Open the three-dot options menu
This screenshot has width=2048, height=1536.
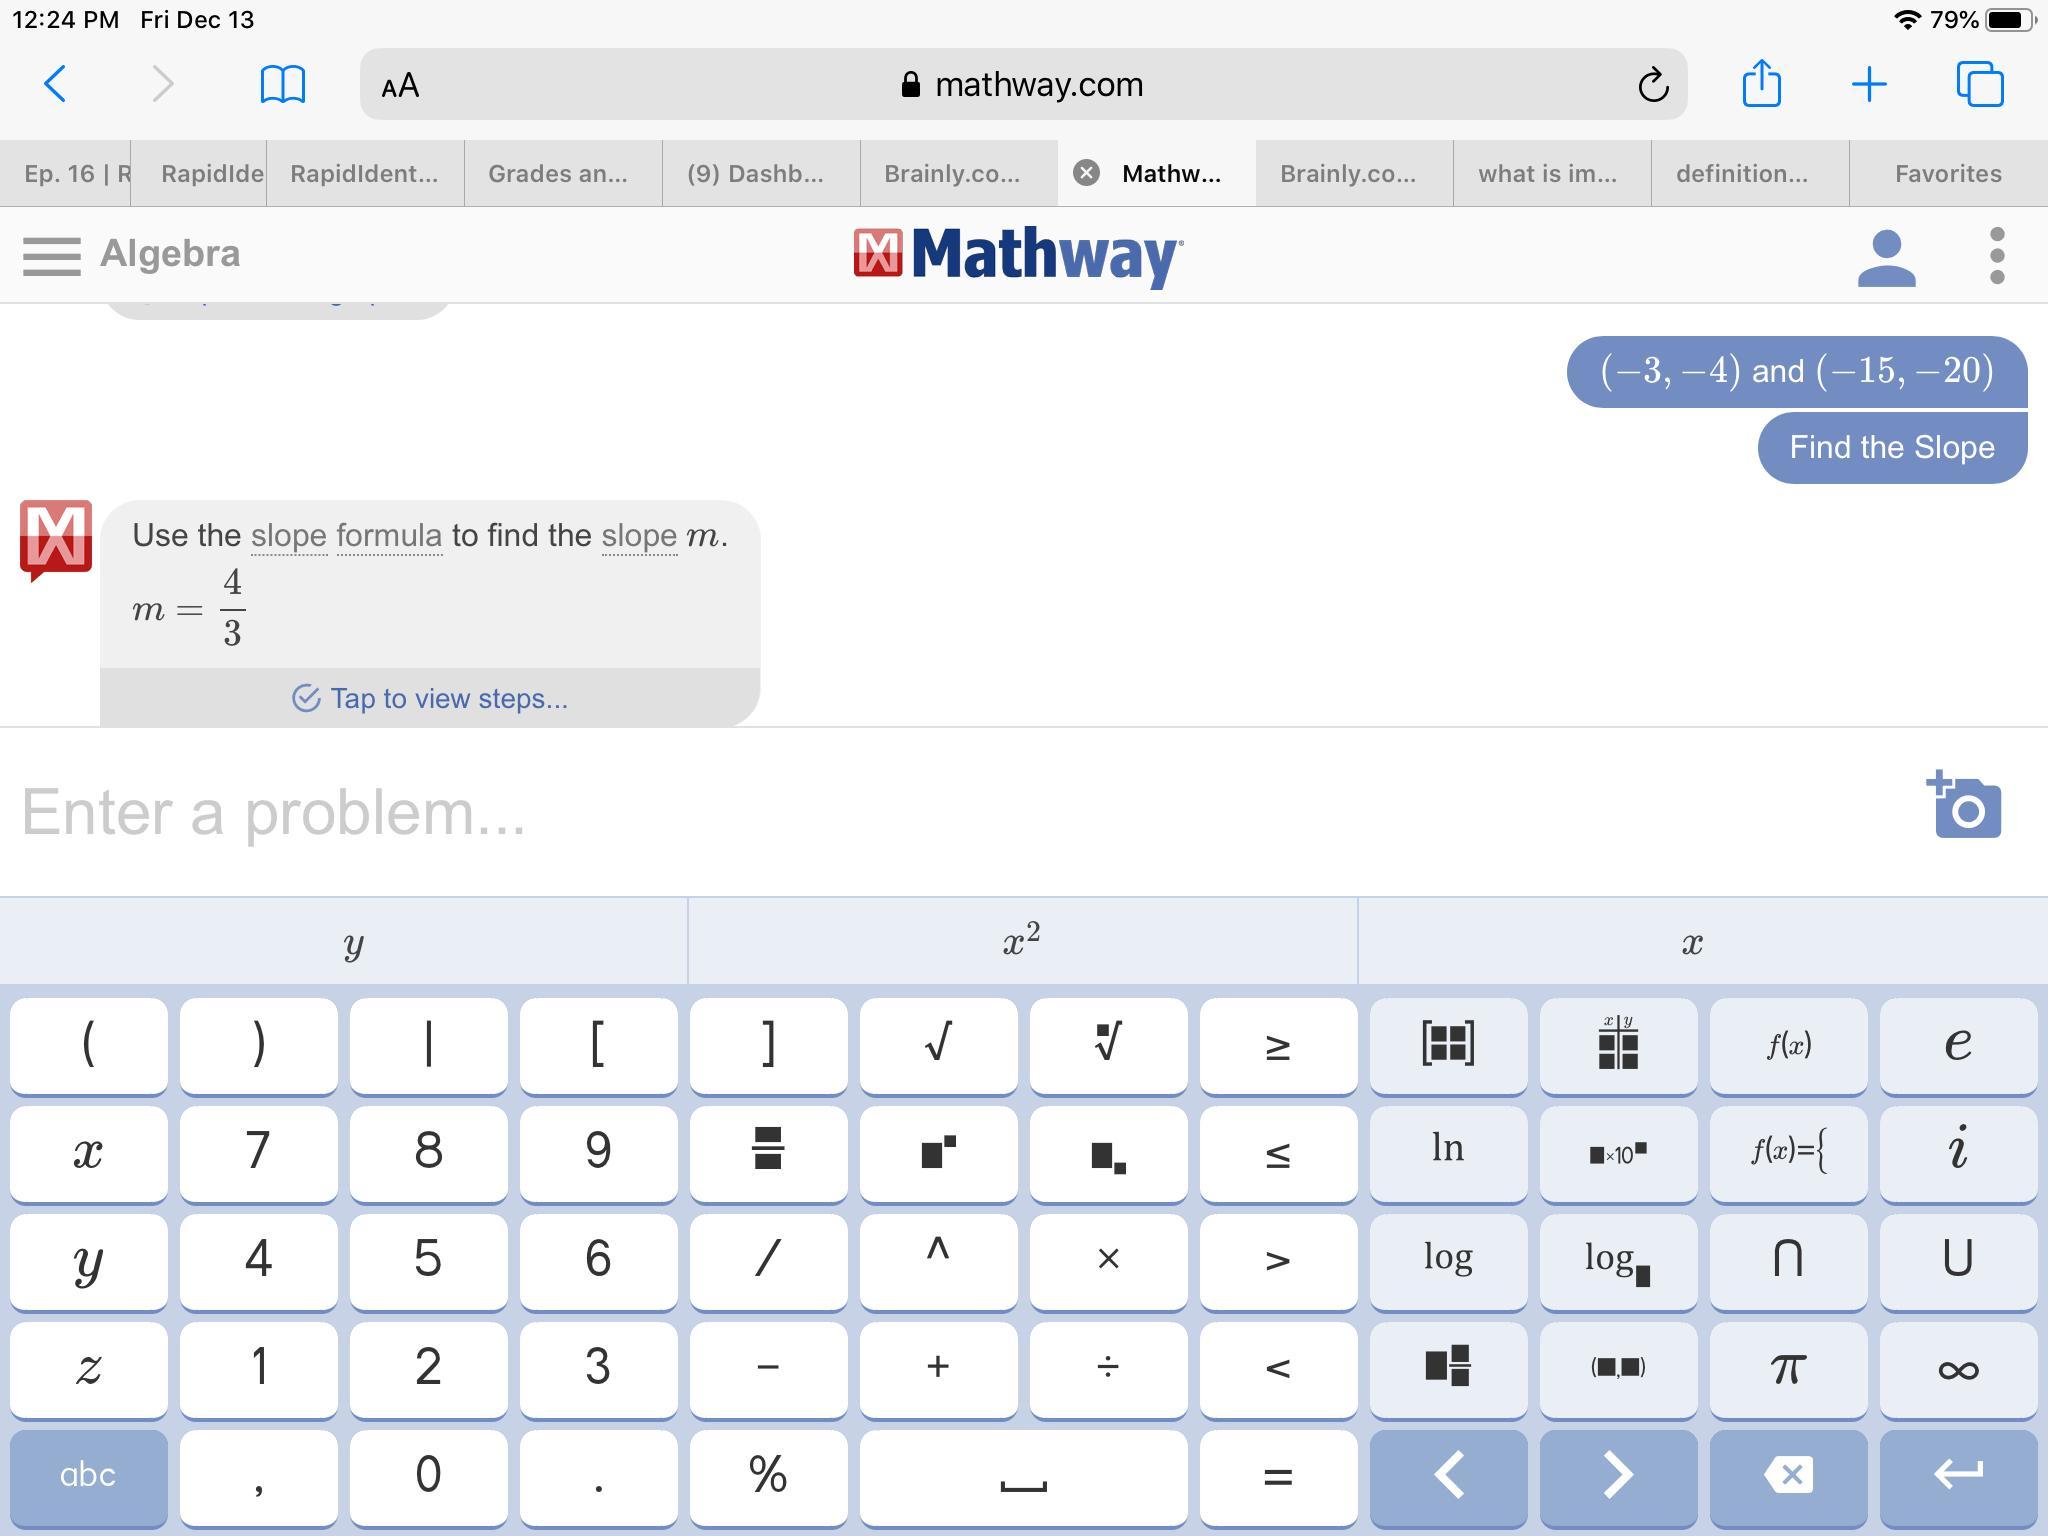click(x=1996, y=255)
